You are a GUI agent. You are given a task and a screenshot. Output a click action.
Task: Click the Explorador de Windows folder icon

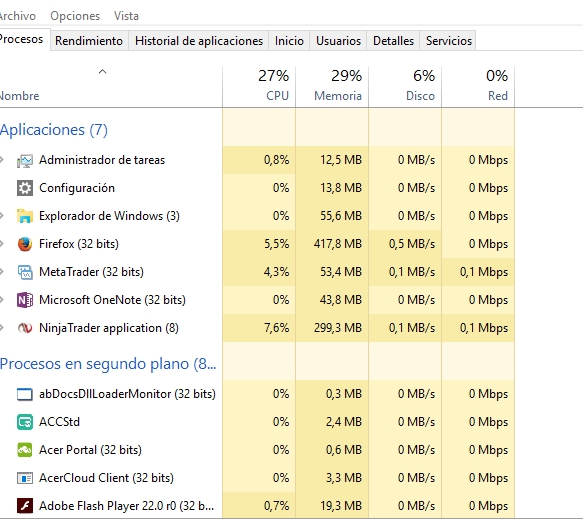(25, 216)
